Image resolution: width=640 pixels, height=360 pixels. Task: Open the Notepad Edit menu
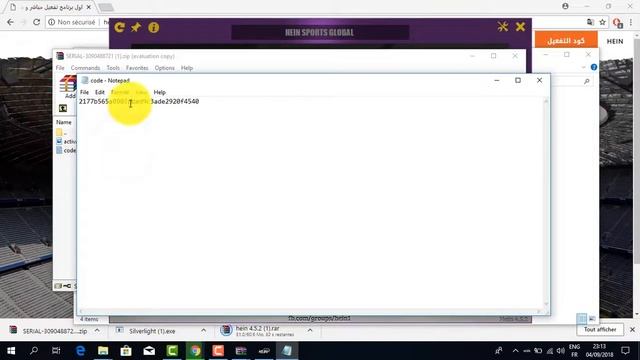click(x=100, y=92)
